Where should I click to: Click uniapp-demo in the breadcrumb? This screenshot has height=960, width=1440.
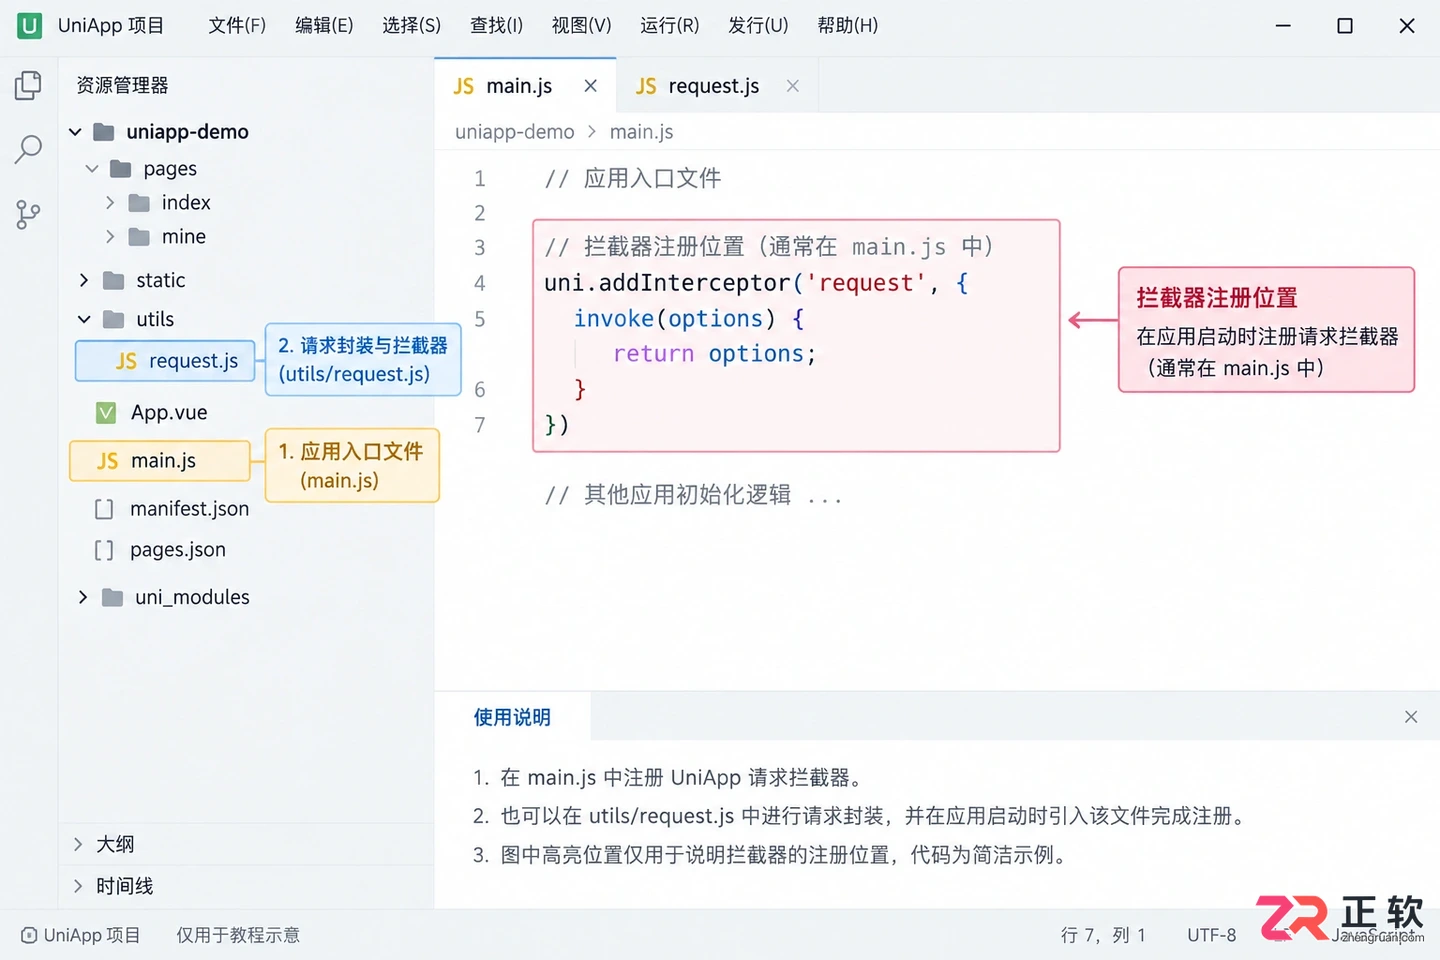515,132
